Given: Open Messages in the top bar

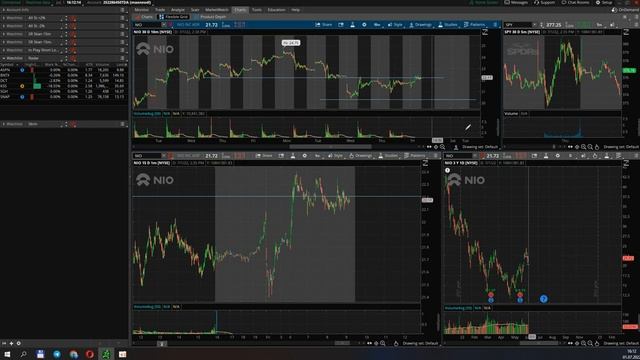Looking at the screenshot, I should (x=516, y=2).
